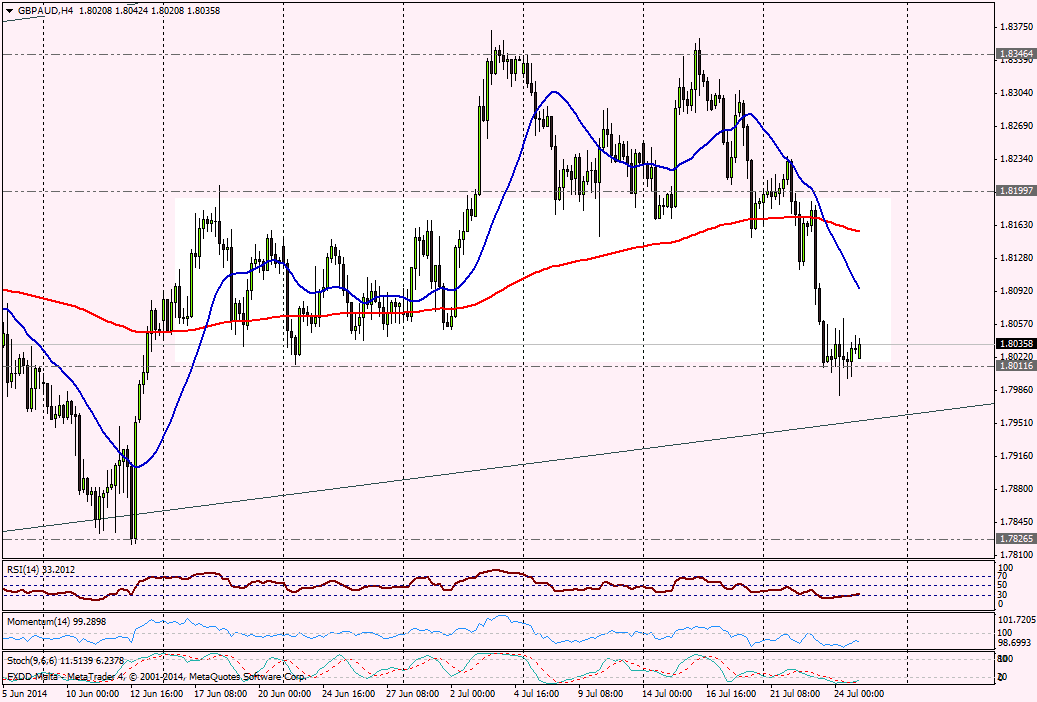The width and height of the screenshot is (1037, 702).
Task: Click the 1.83750 value on the price scale
Action: (1015, 26)
